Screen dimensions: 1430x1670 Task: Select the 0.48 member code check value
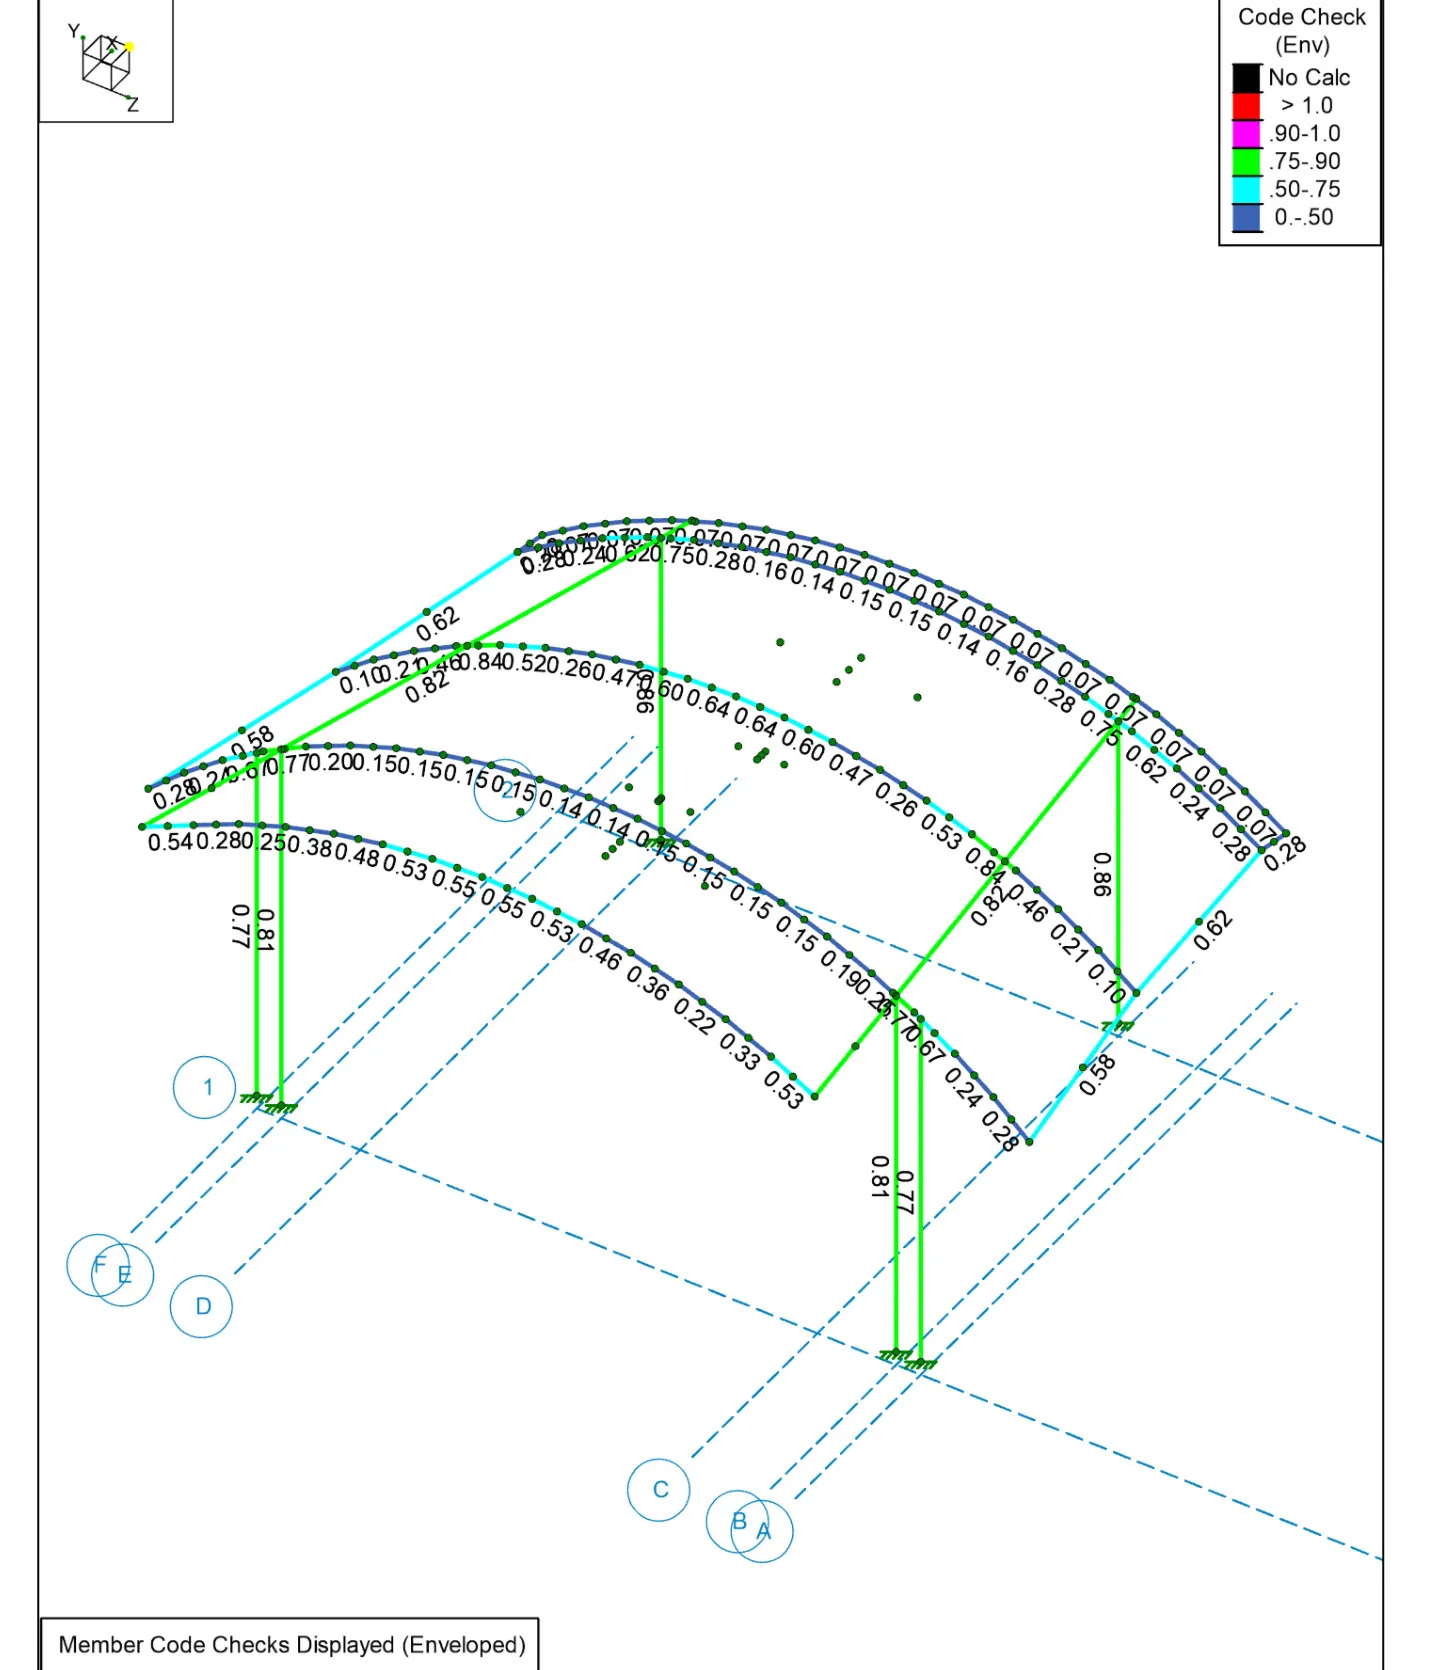tap(357, 856)
